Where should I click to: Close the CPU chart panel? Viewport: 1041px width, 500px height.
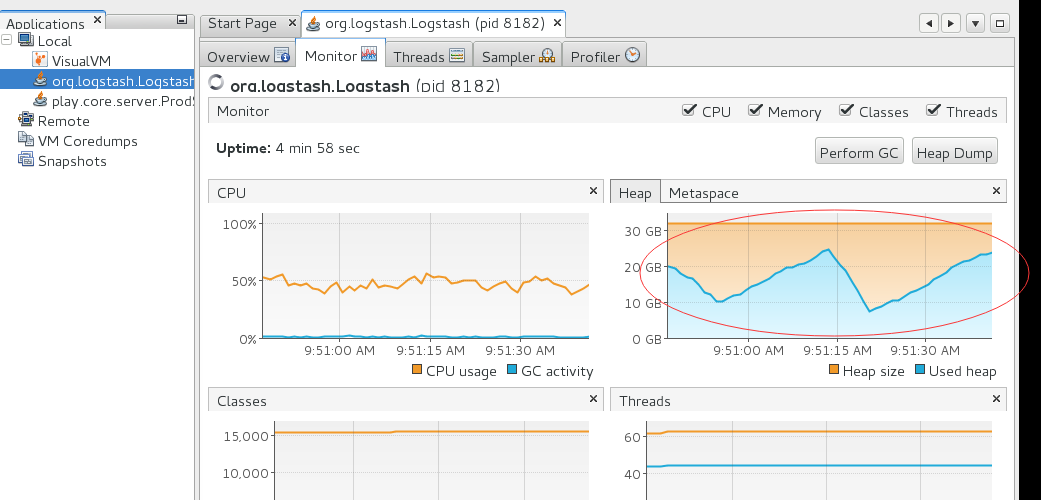tap(594, 191)
